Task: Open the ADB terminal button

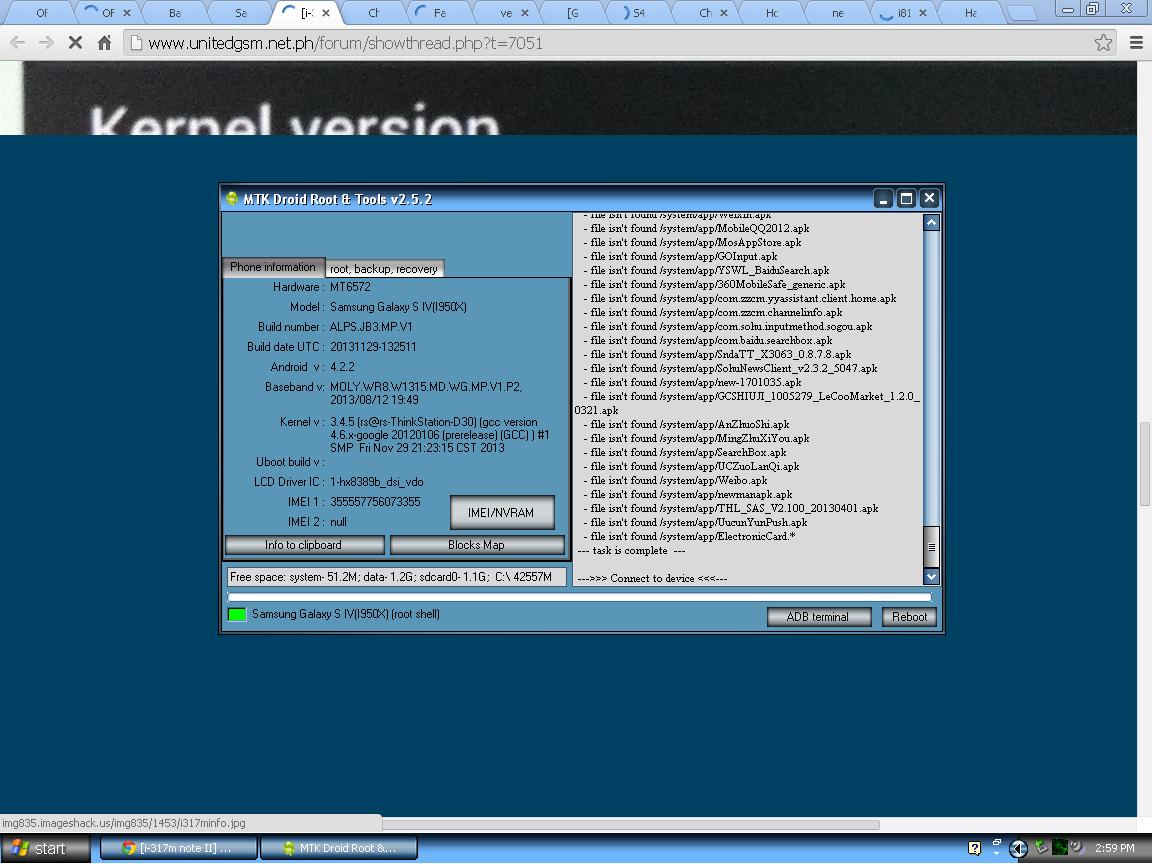Action: tap(818, 616)
